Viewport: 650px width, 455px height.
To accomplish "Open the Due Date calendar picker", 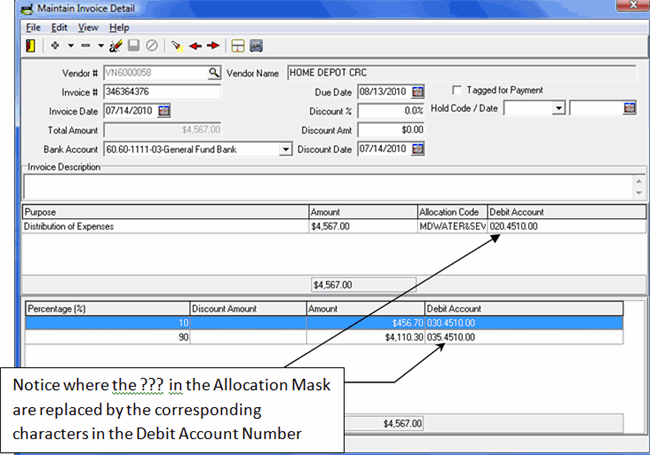I will pos(418,91).
